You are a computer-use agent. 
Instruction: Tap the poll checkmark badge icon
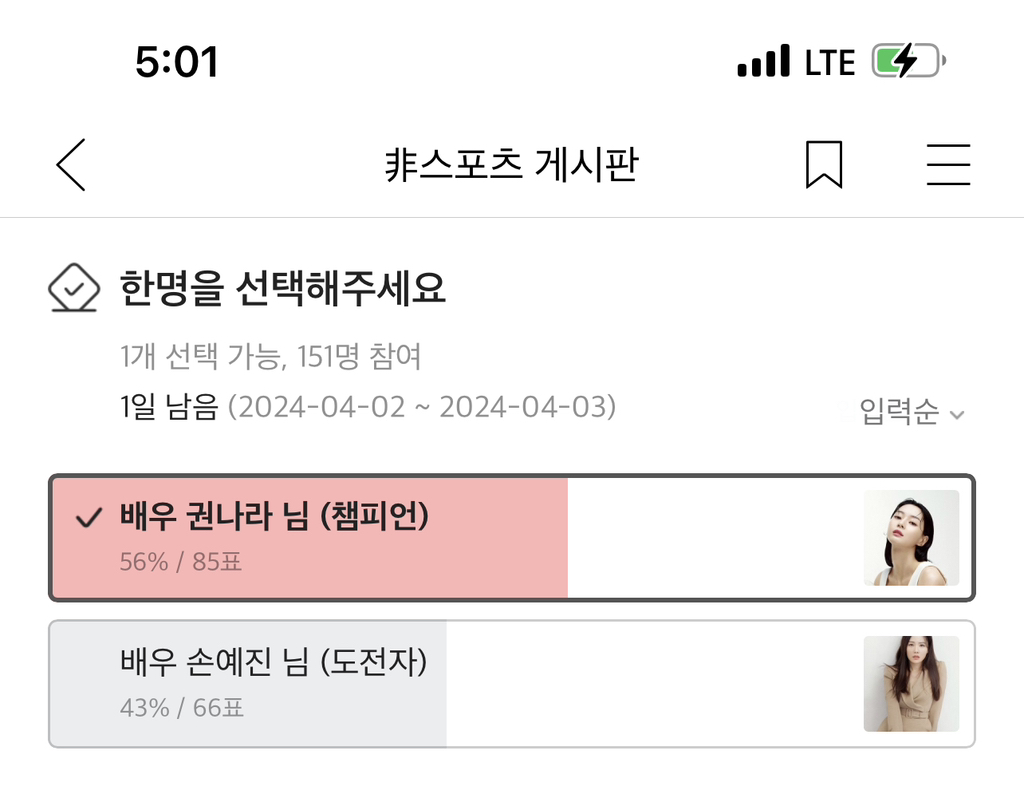pyautogui.click(x=74, y=288)
